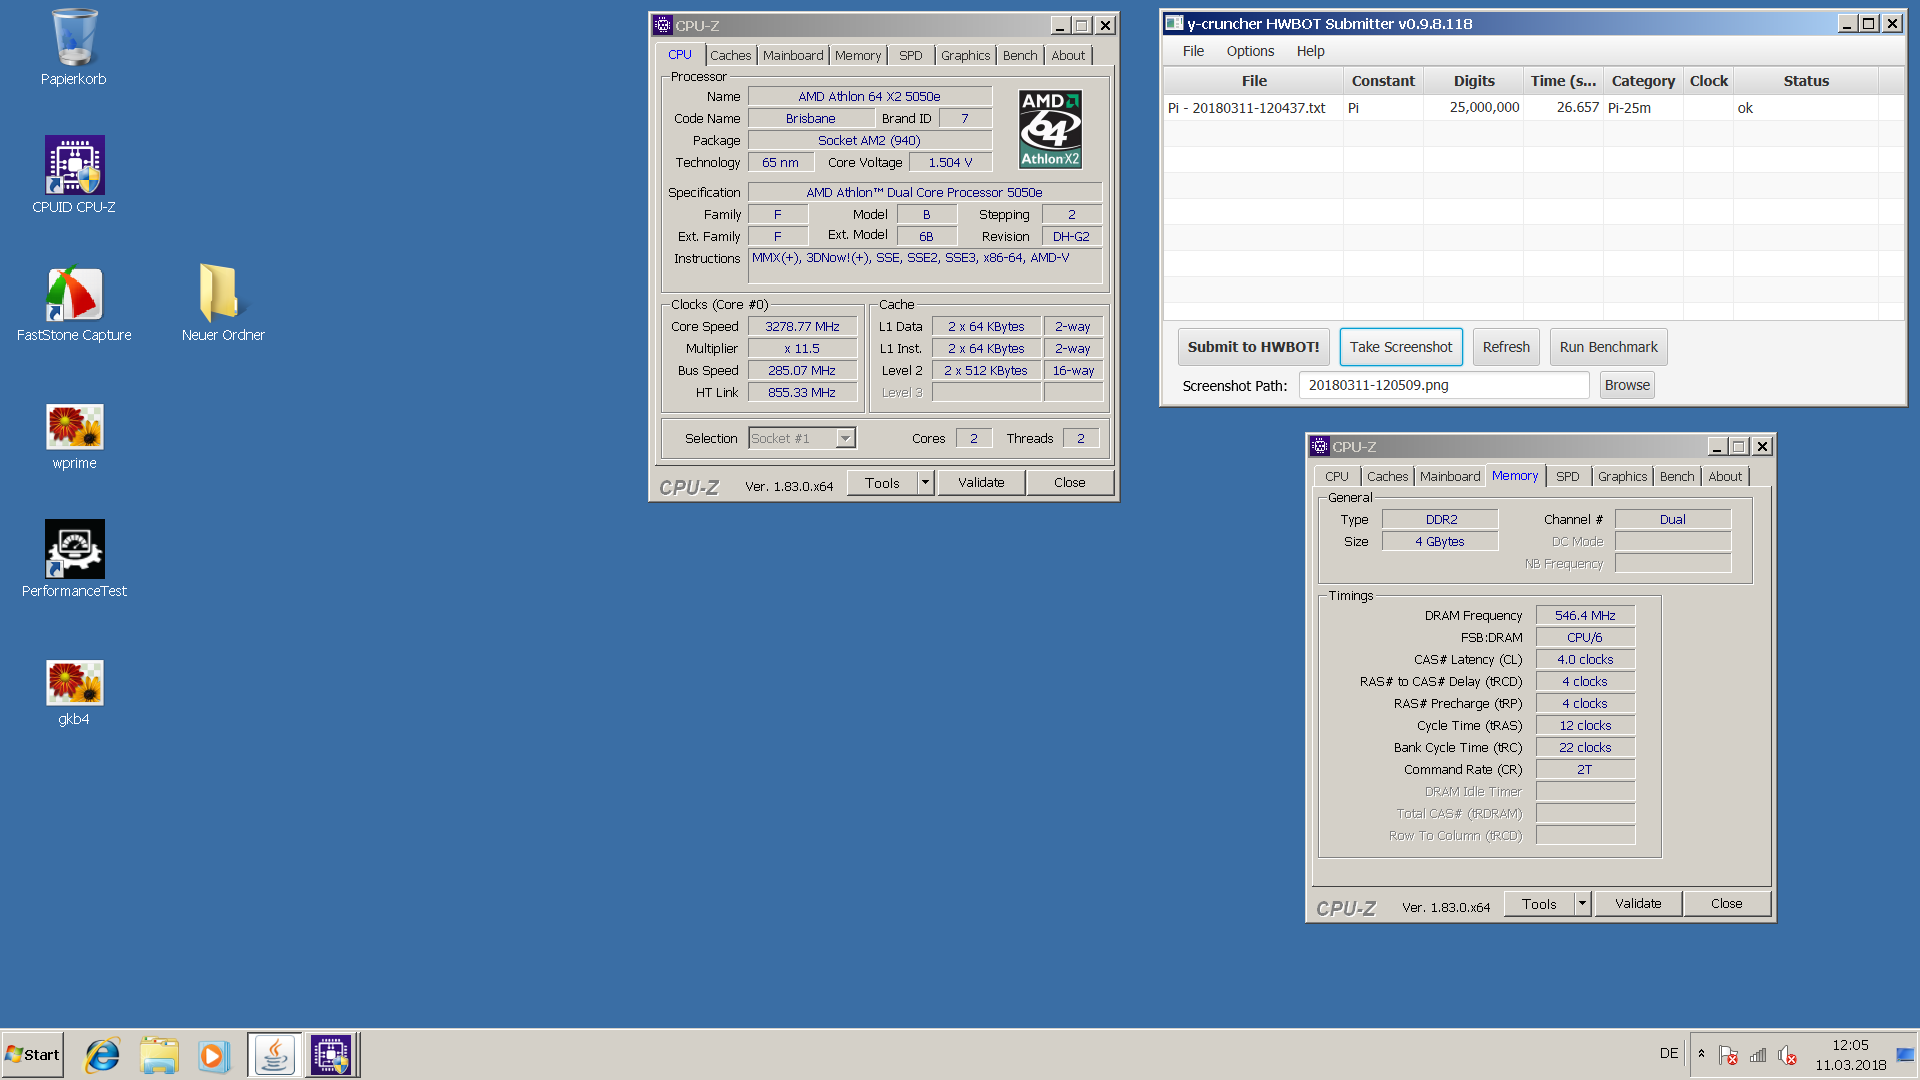Open the File menu in y-cruncher

[x=1193, y=51]
